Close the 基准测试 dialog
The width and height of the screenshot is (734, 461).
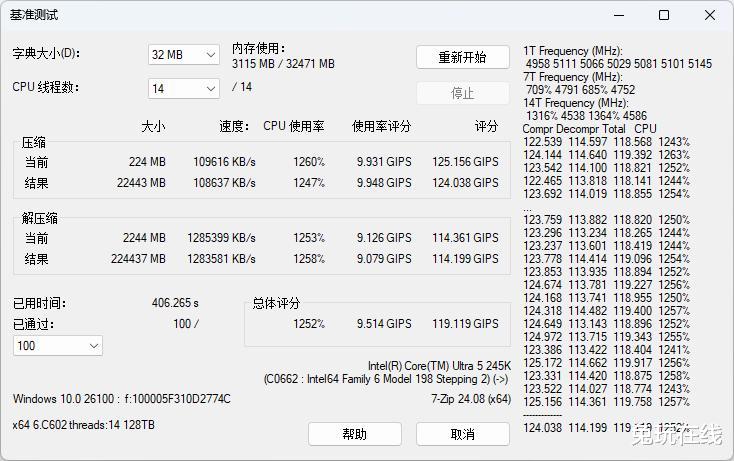coord(710,15)
